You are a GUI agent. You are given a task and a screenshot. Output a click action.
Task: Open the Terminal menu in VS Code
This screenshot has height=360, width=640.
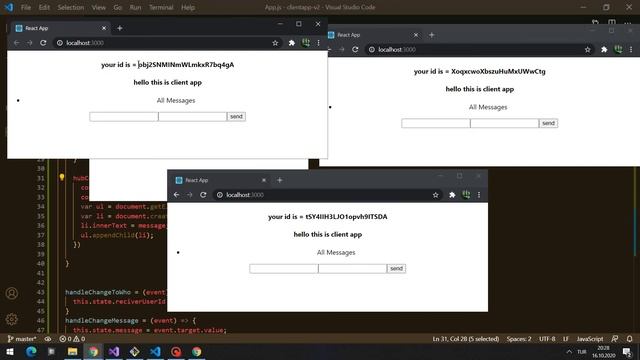coord(161,7)
